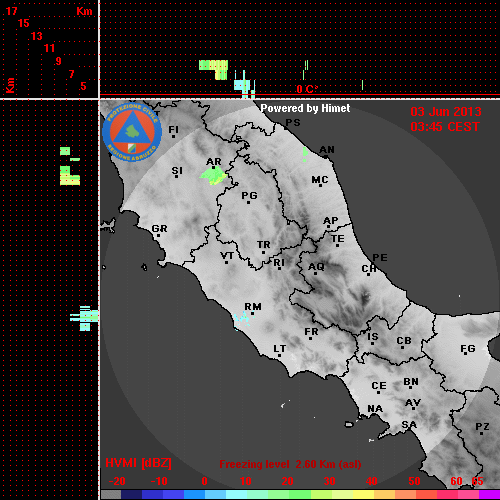Click the 'Powered by Himet' text
Image resolution: width=500 pixels, height=500 pixels.
(x=305, y=108)
